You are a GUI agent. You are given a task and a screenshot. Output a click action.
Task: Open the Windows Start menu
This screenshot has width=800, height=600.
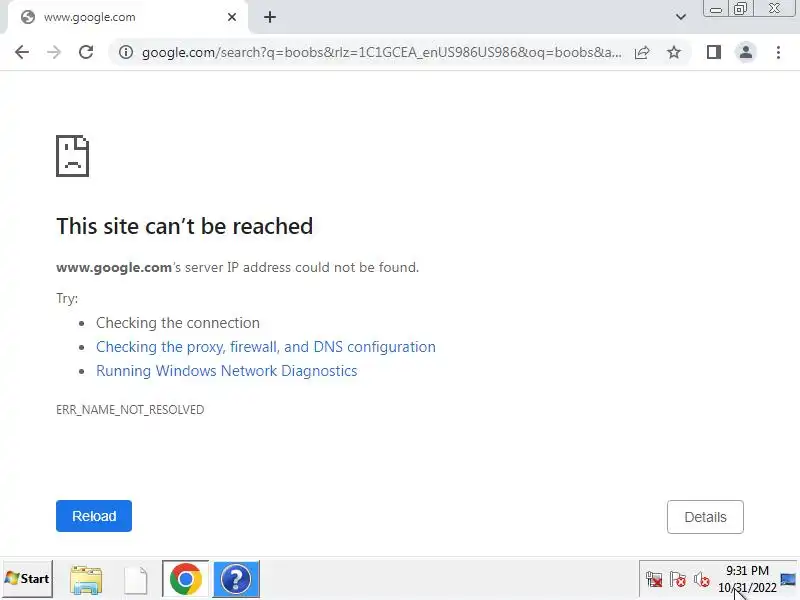click(x=28, y=579)
